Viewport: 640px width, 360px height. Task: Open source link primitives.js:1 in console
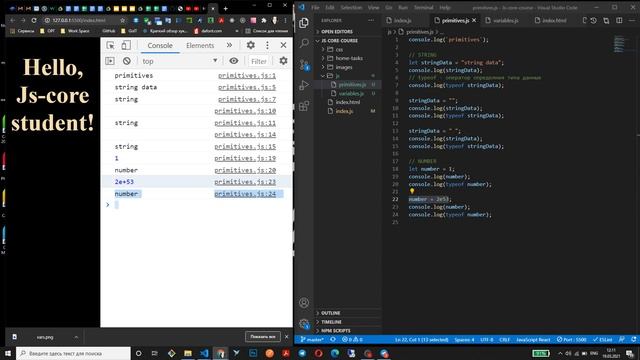click(x=247, y=76)
